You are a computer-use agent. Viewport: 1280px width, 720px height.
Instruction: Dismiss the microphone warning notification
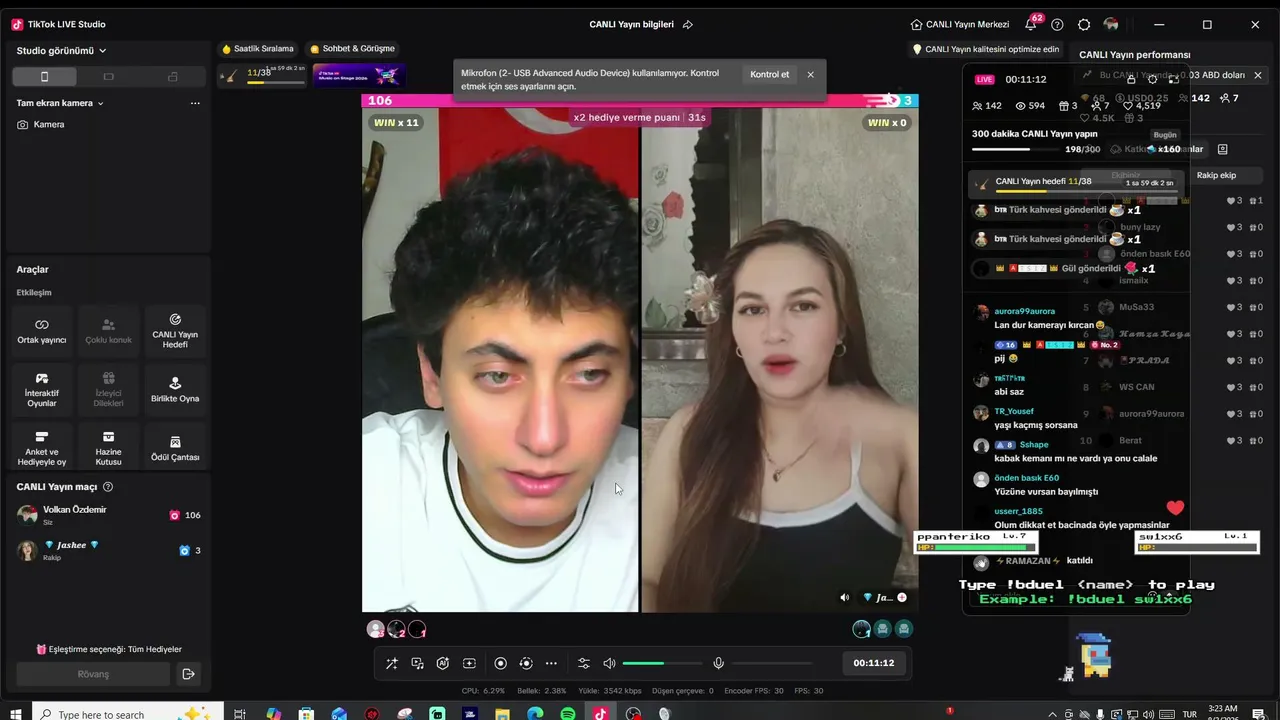(x=810, y=74)
